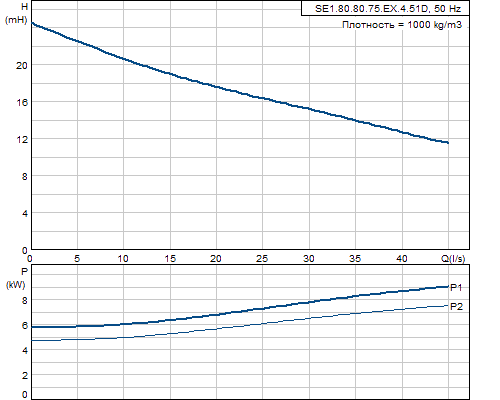Click the thick P1 power curve line

pyautogui.click(x=240, y=311)
